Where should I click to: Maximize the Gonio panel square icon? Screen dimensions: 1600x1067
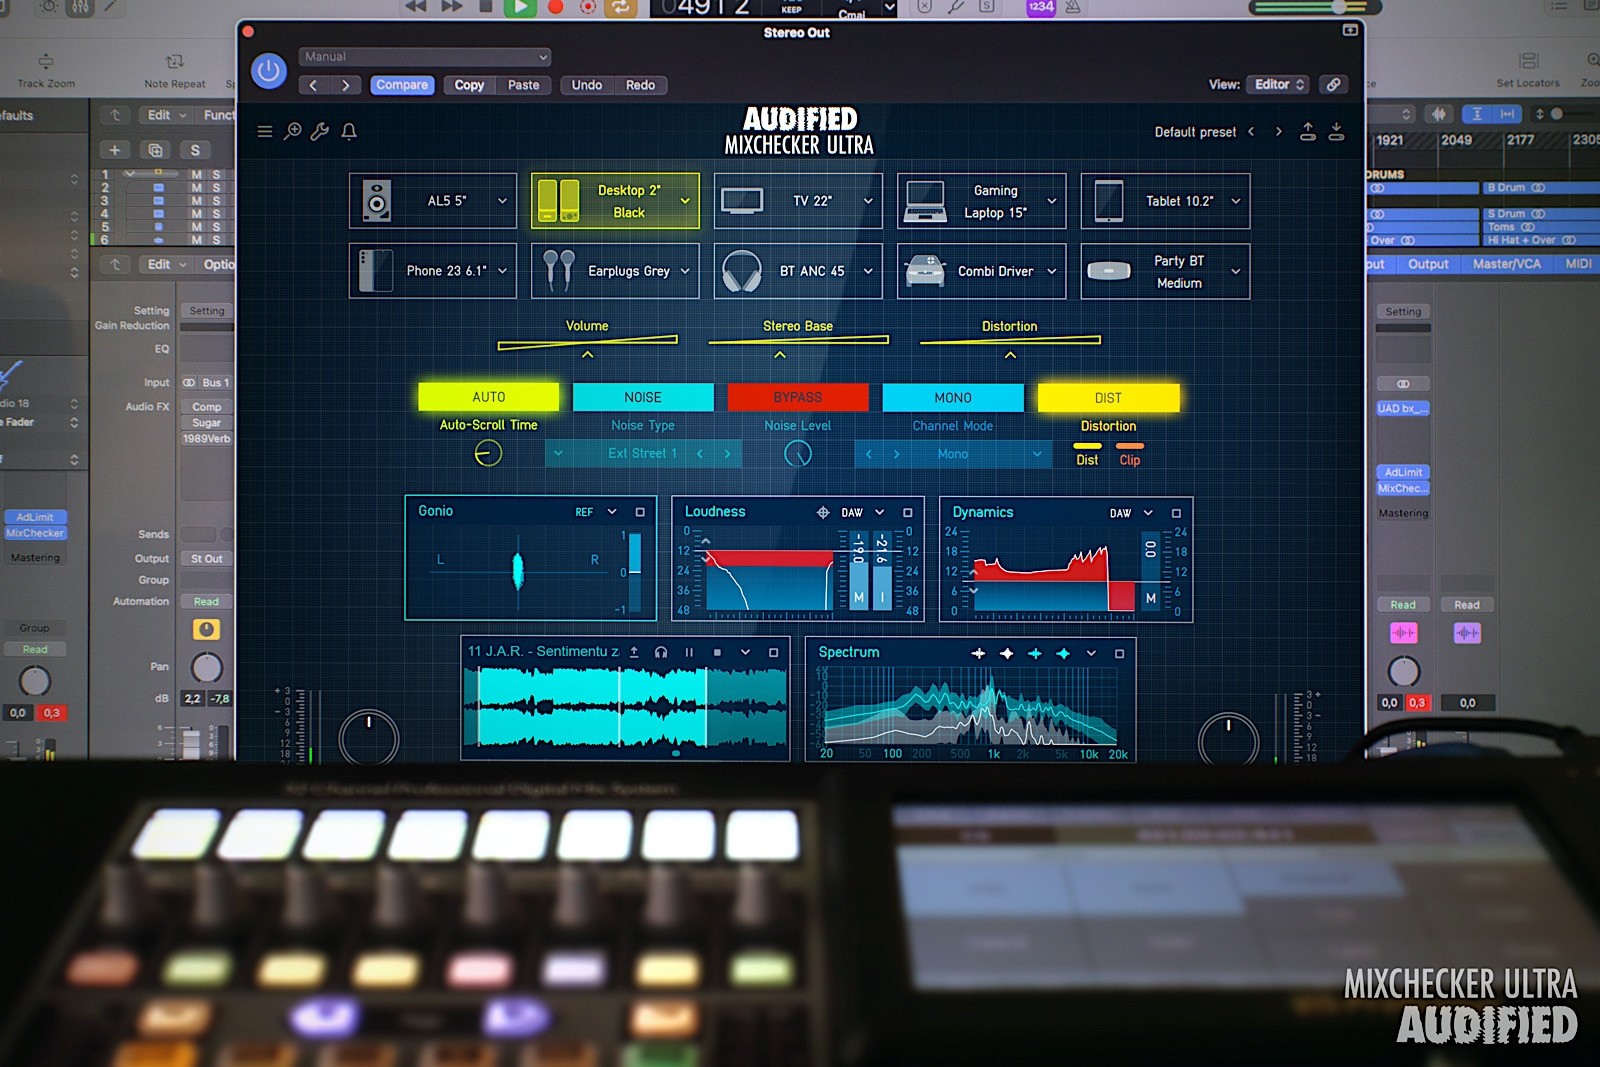click(x=640, y=512)
